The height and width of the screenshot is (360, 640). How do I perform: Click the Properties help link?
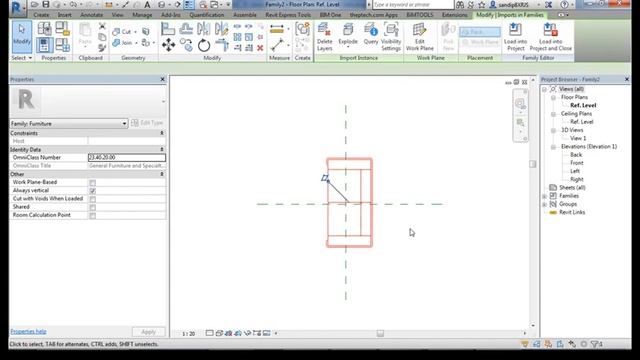point(28,331)
